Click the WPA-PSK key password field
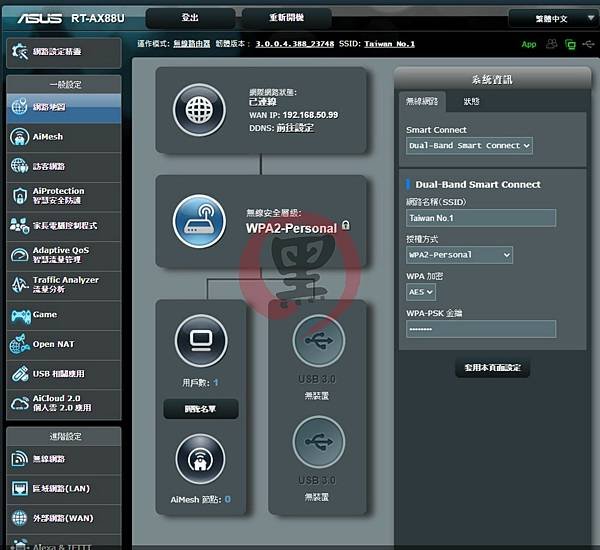This screenshot has height=550, width=600. 481,329
